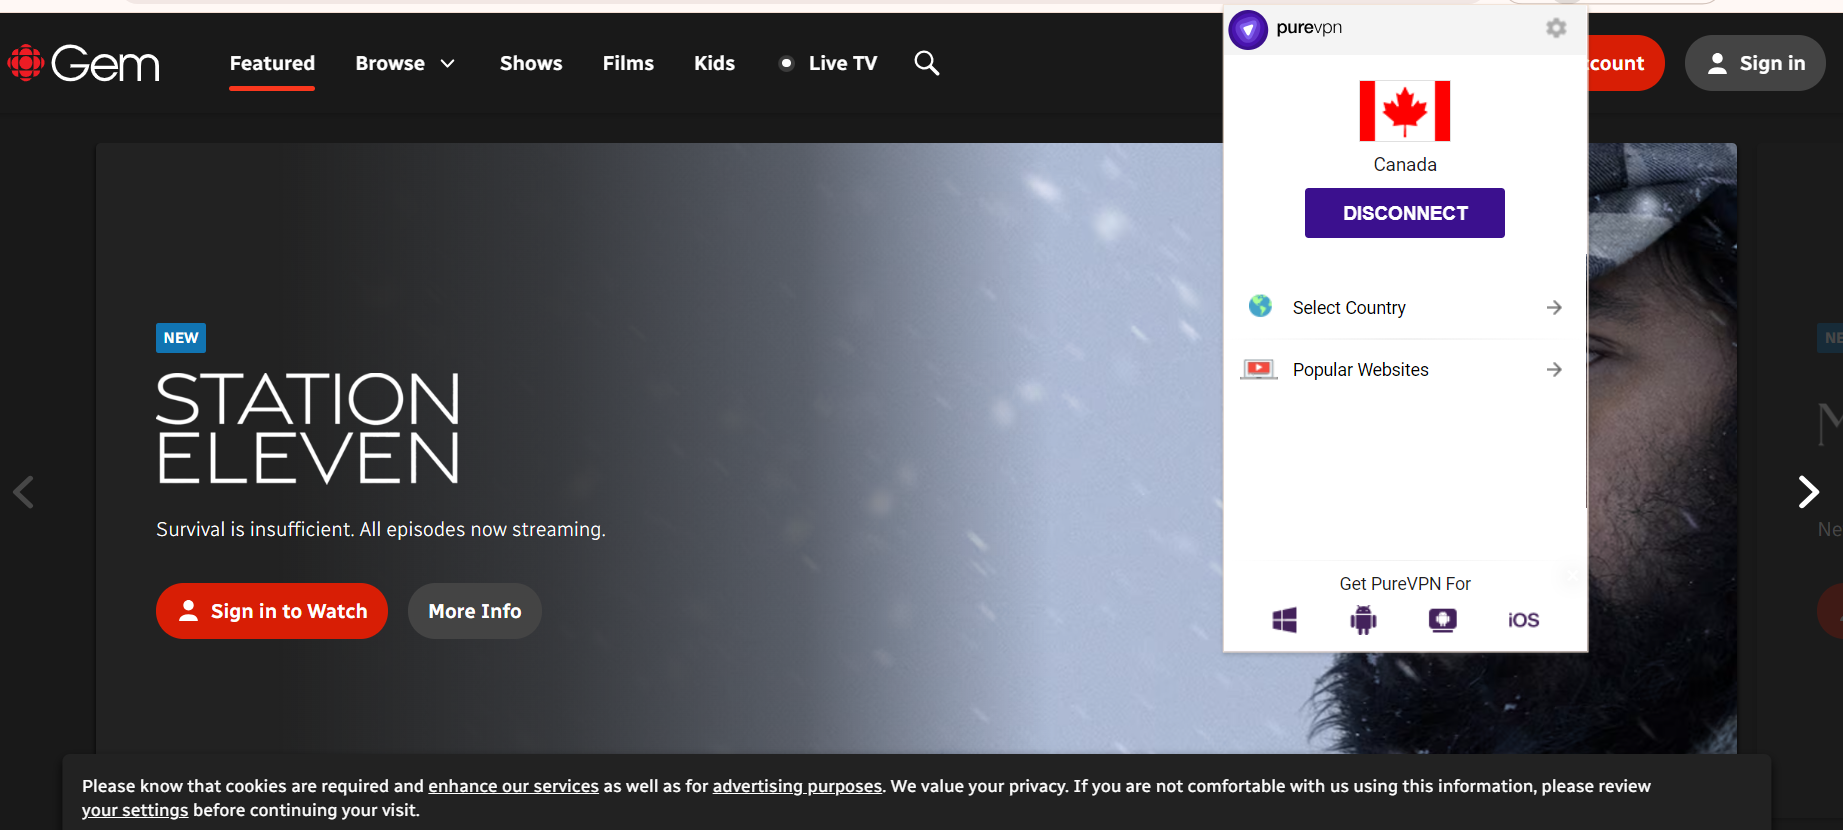Open the advertising purposes link
The width and height of the screenshot is (1843, 830).
coord(797,786)
